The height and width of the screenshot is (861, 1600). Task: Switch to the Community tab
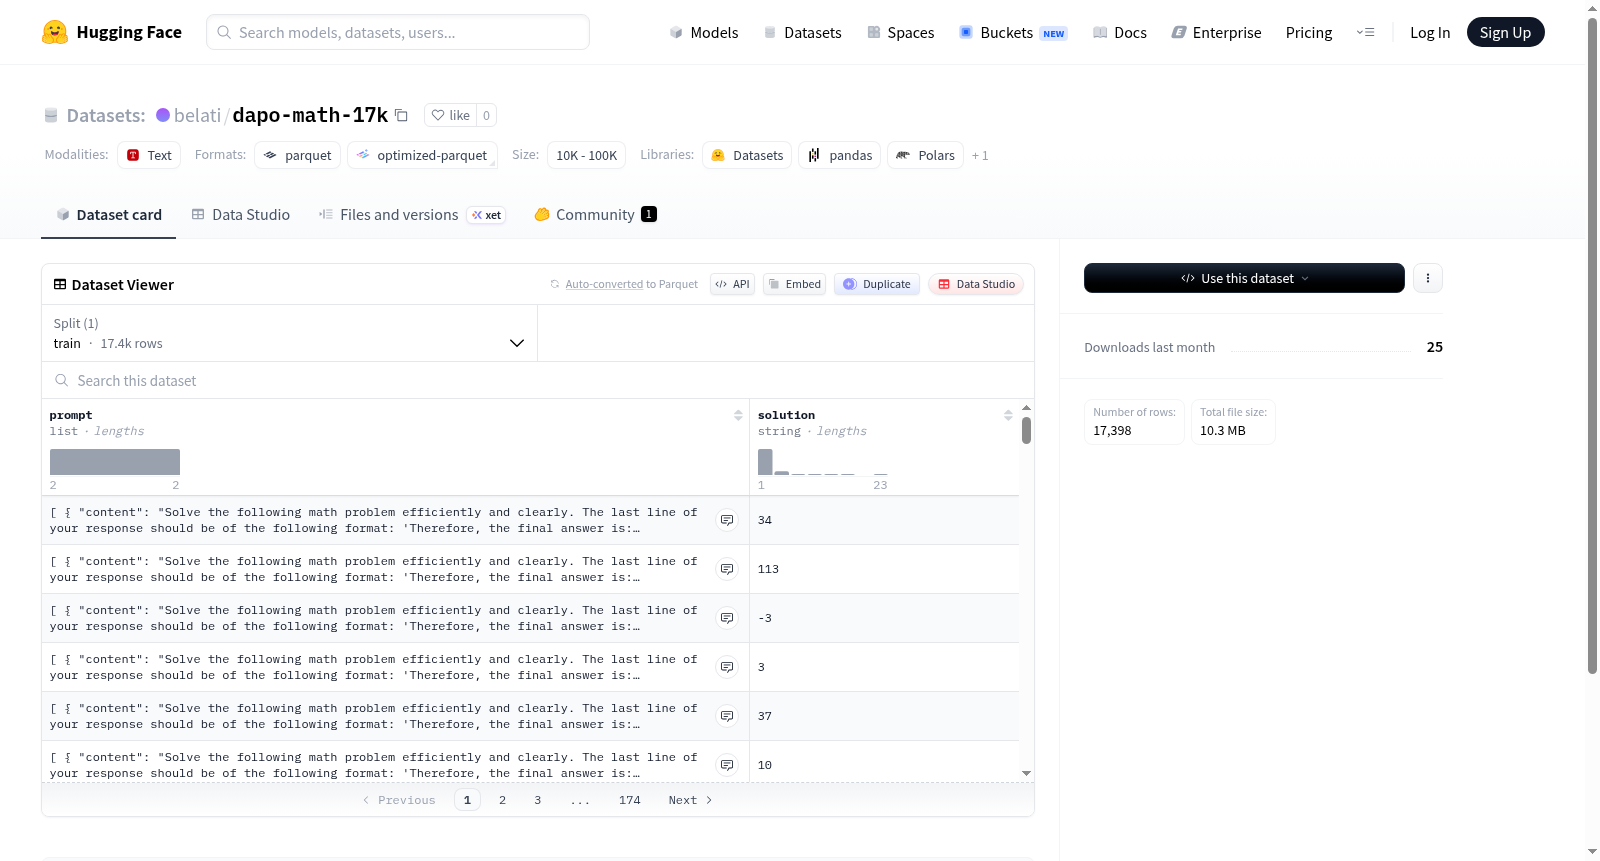click(595, 214)
